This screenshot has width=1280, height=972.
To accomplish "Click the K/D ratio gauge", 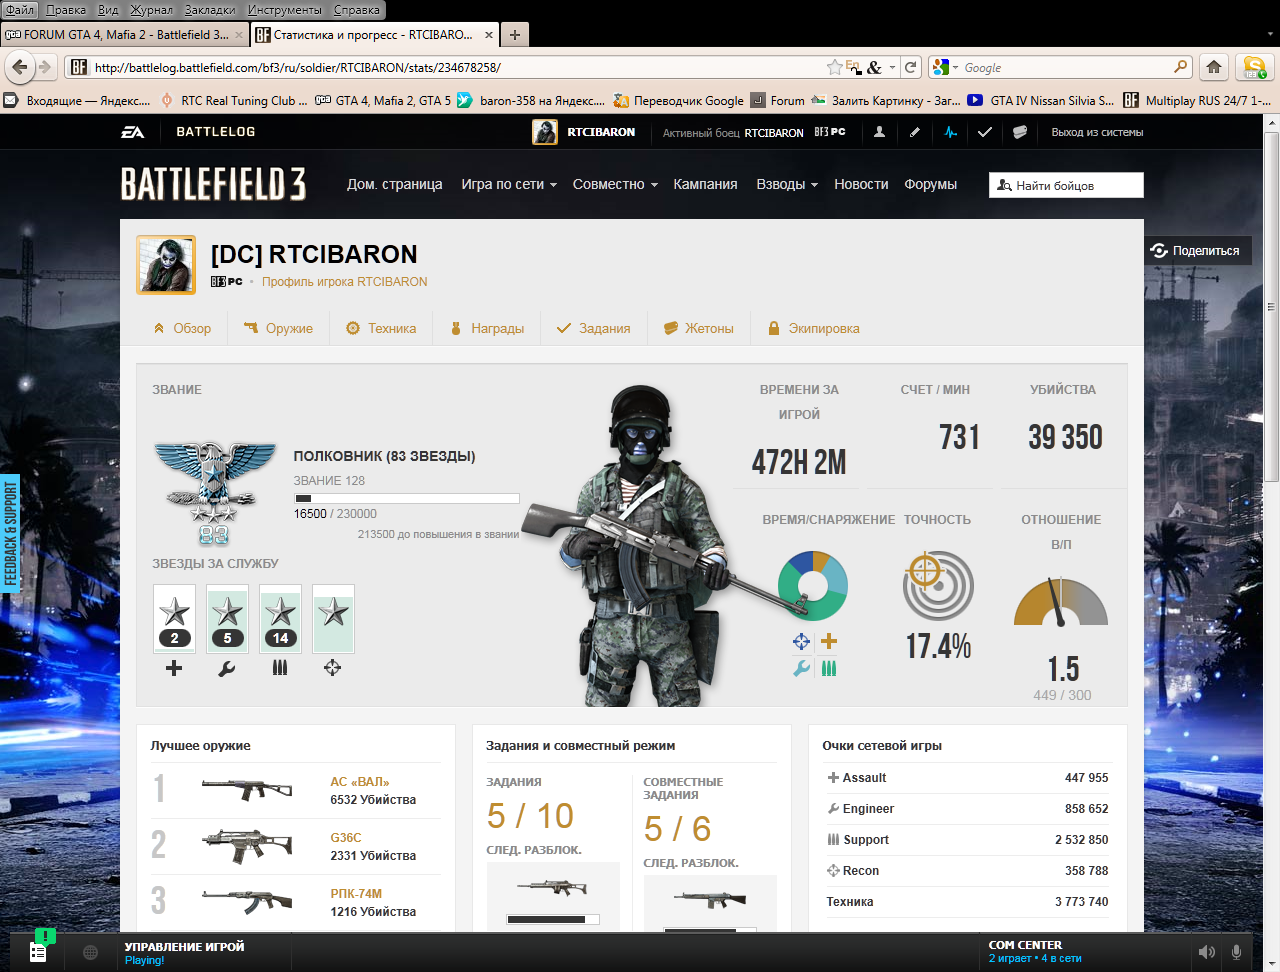I will pos(1061,602).
